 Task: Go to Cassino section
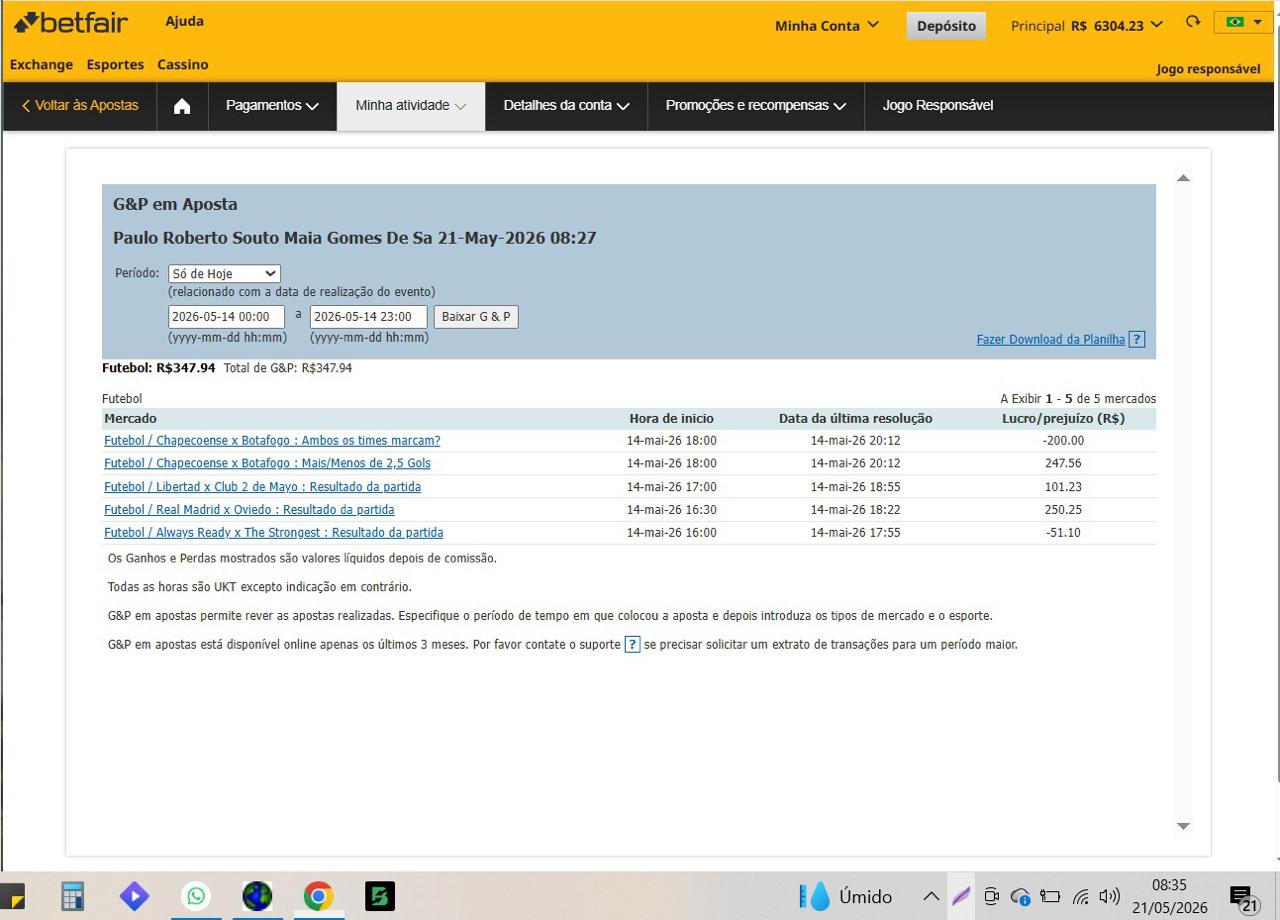click(x=183, y=65)
